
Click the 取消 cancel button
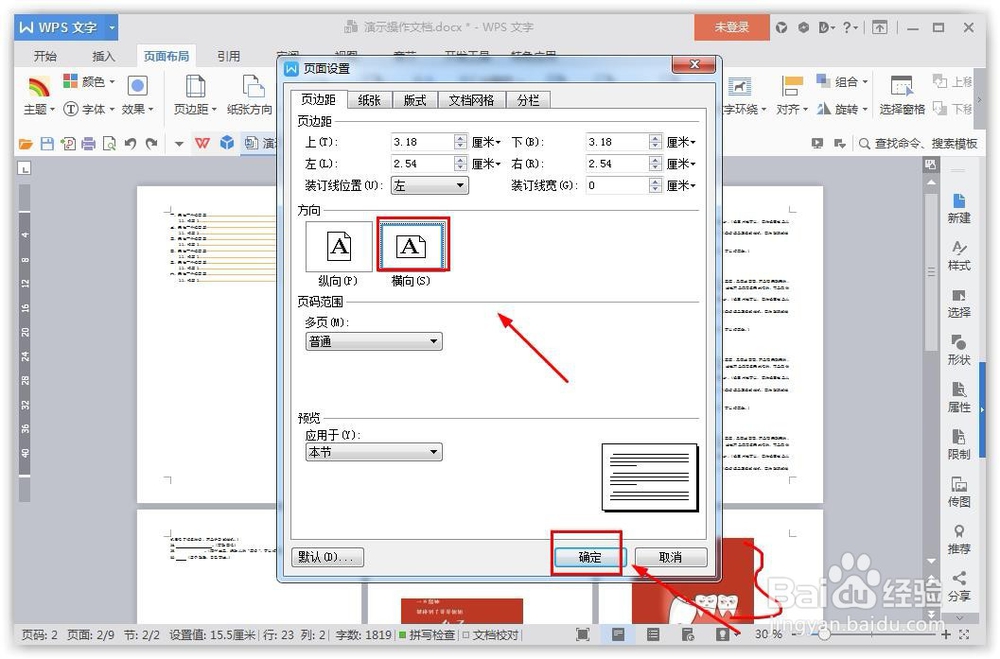[670, 557]
